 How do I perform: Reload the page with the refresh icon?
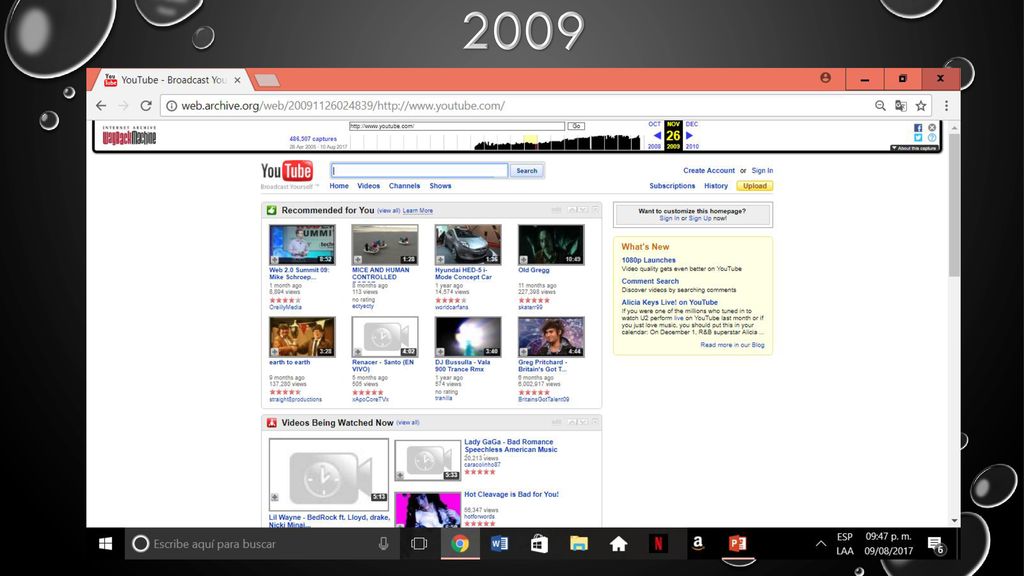tap(146, 106)
